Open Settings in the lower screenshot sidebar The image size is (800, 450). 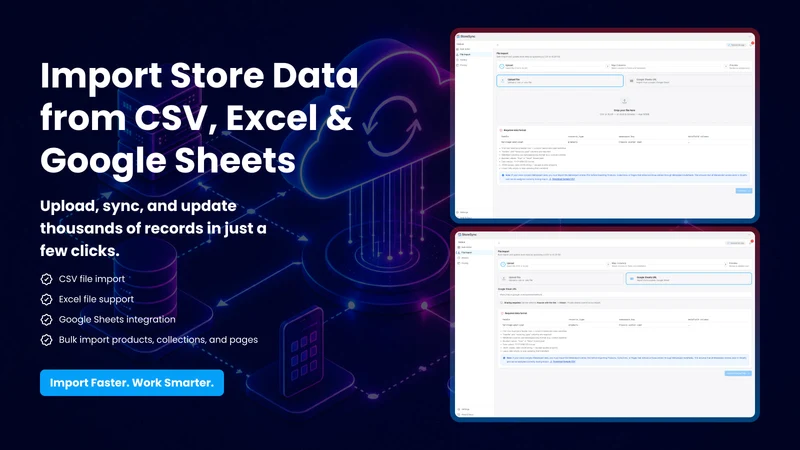tap(464, 409)
